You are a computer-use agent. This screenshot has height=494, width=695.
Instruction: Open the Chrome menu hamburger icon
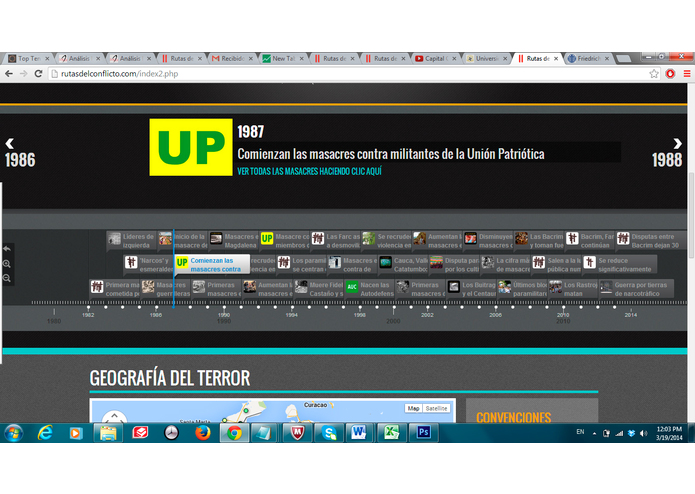click(x=687, y=74)
